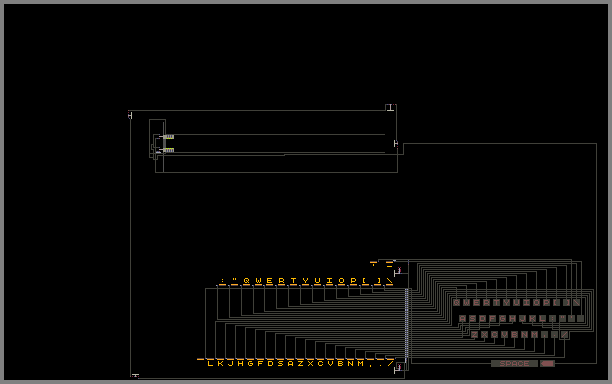Click the orange backslash label in top row
Viewport: 612px width, 384px height.
click(390, 281)
